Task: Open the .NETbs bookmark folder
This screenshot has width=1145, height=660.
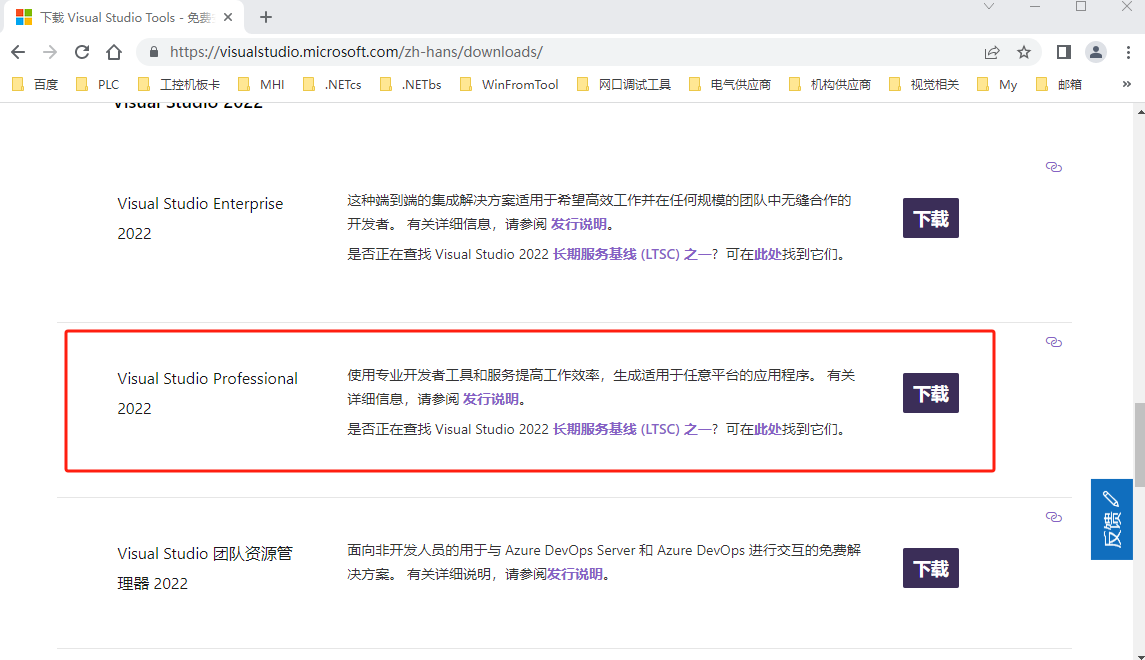Action: (x=410, y=85)
